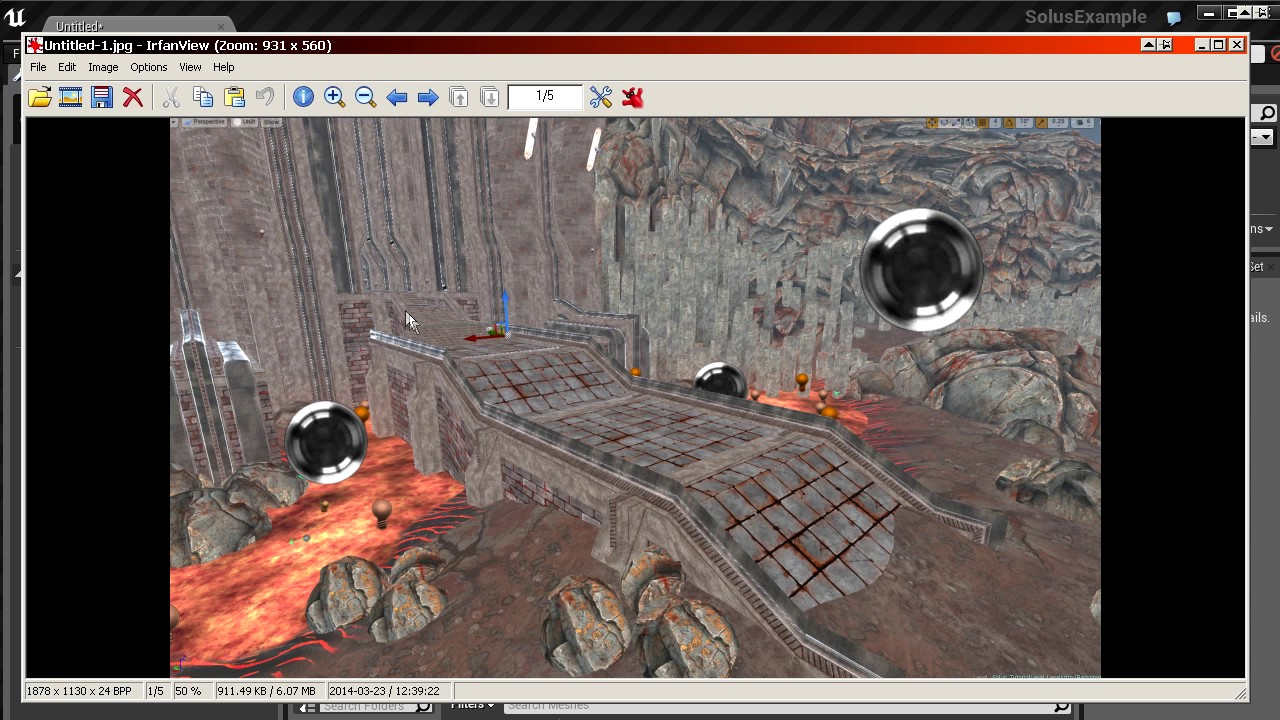
Task: Click the Unreal Engine logo in the background window
Action: (x=14, y=17)
